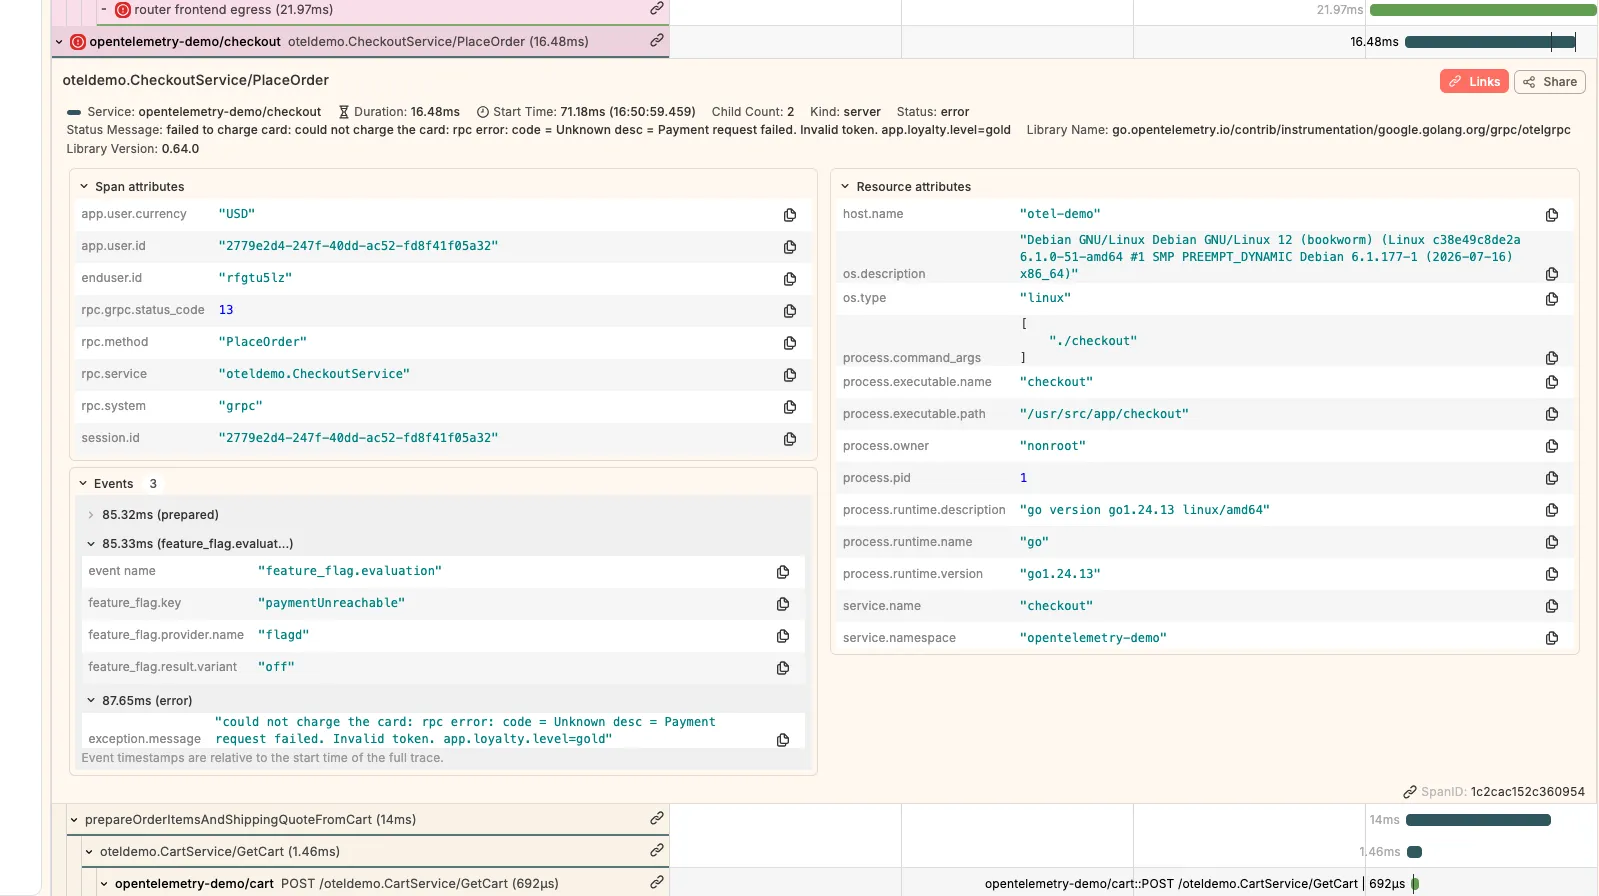Copy link for checkout PlaceOrder span row
This screenshot has height=896, width=1599.
click(657, 40)
